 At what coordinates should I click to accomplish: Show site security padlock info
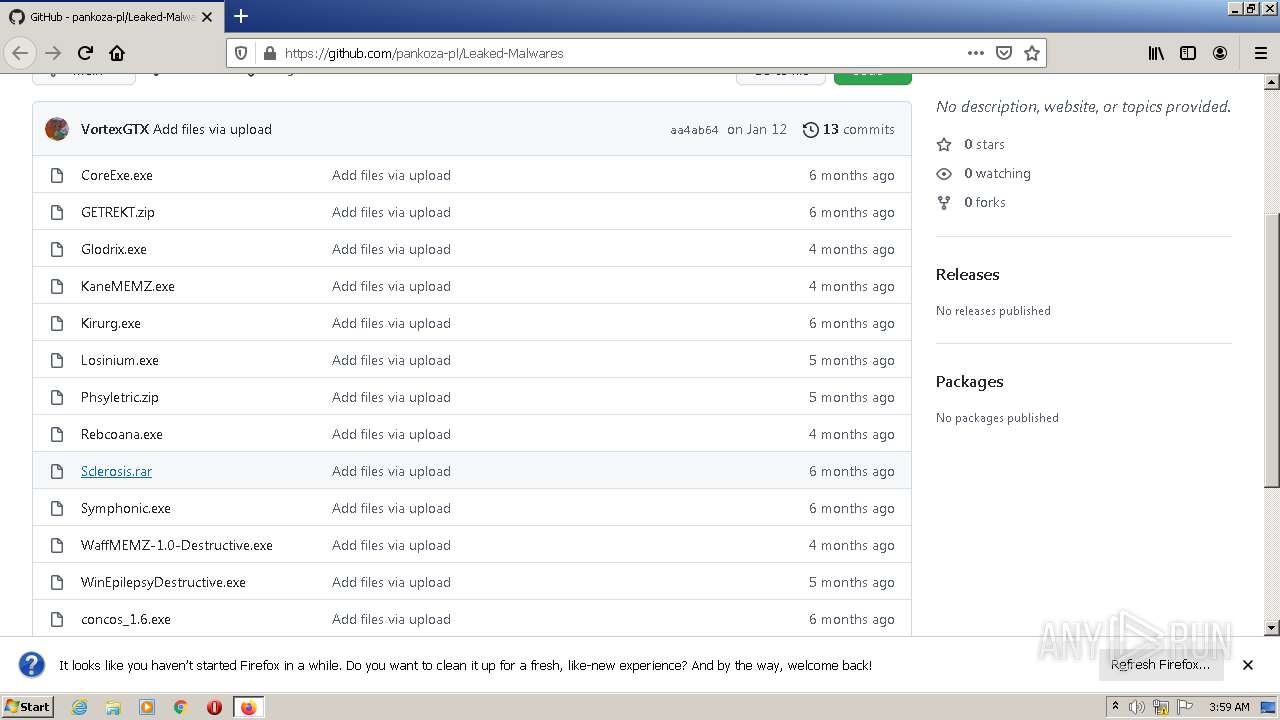[x=268, y=53]
